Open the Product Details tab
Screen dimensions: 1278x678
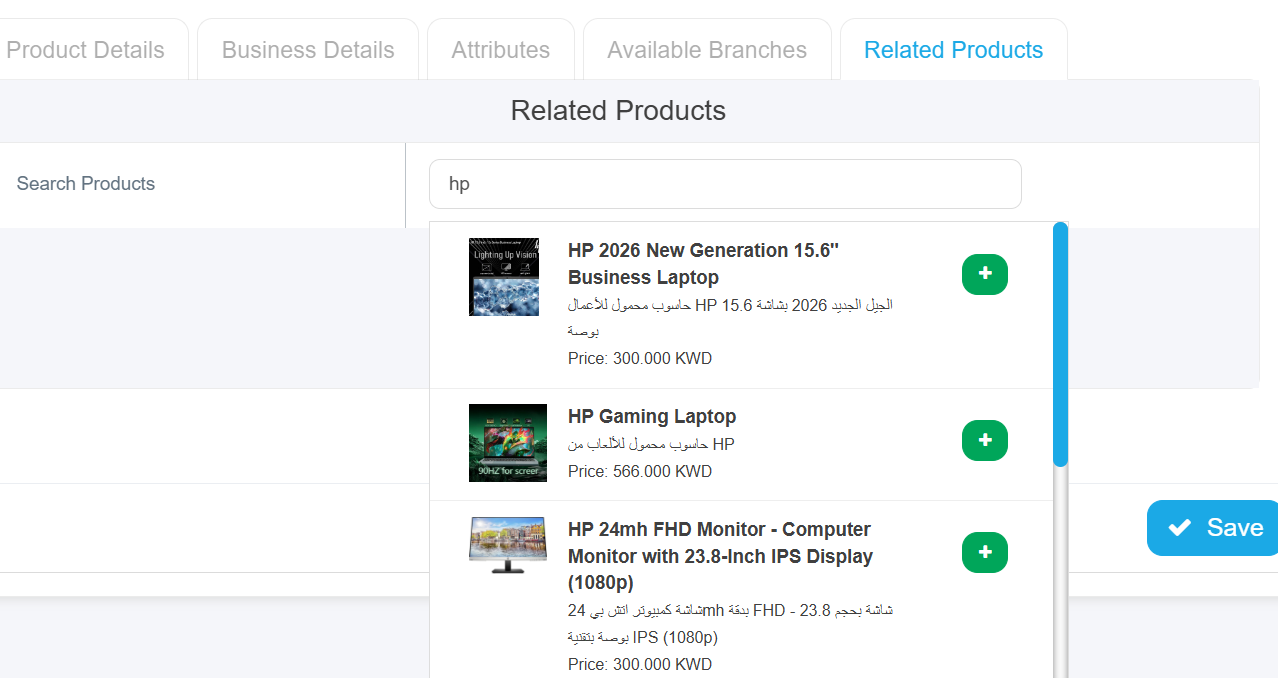click(x=85, y=50)
